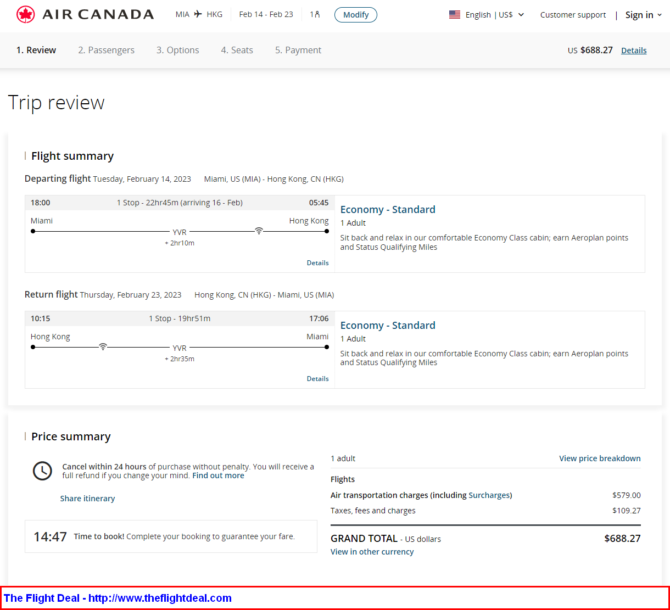Click the $688.27 grand total amount
This screenshot has width=670, height=610.
click(x=622, y=538)
